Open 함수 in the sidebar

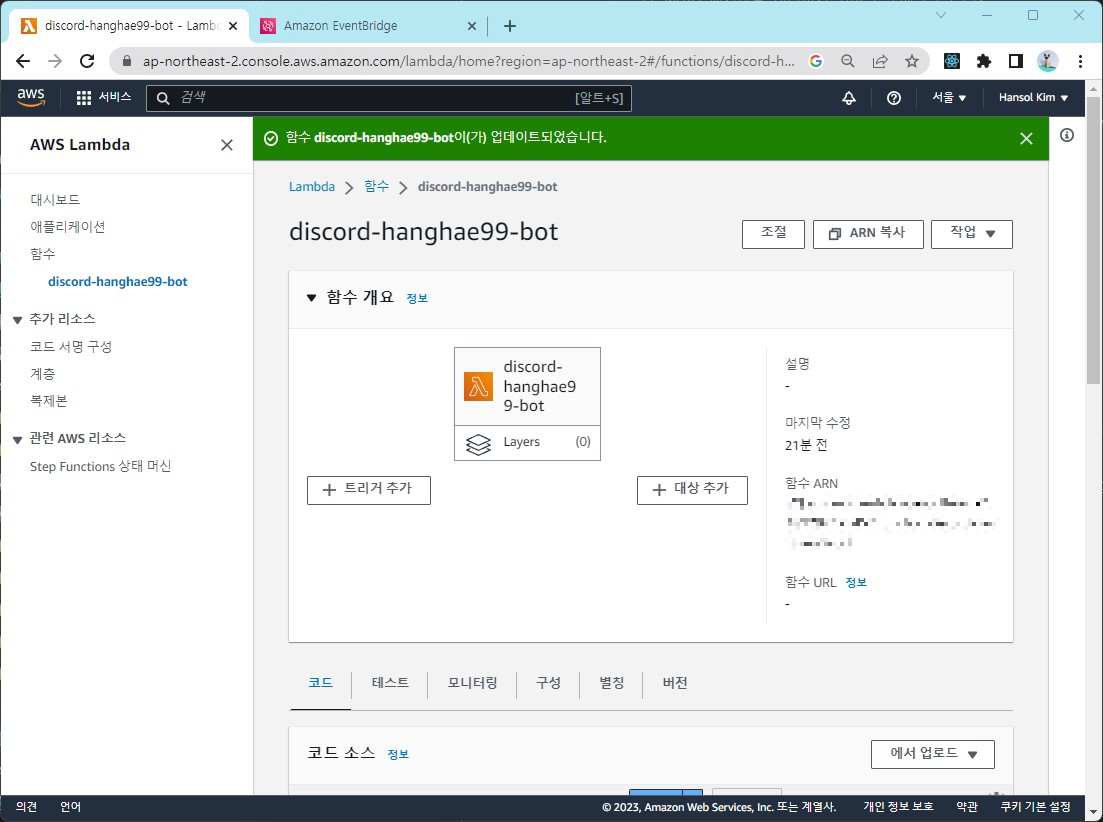[42, 254]
